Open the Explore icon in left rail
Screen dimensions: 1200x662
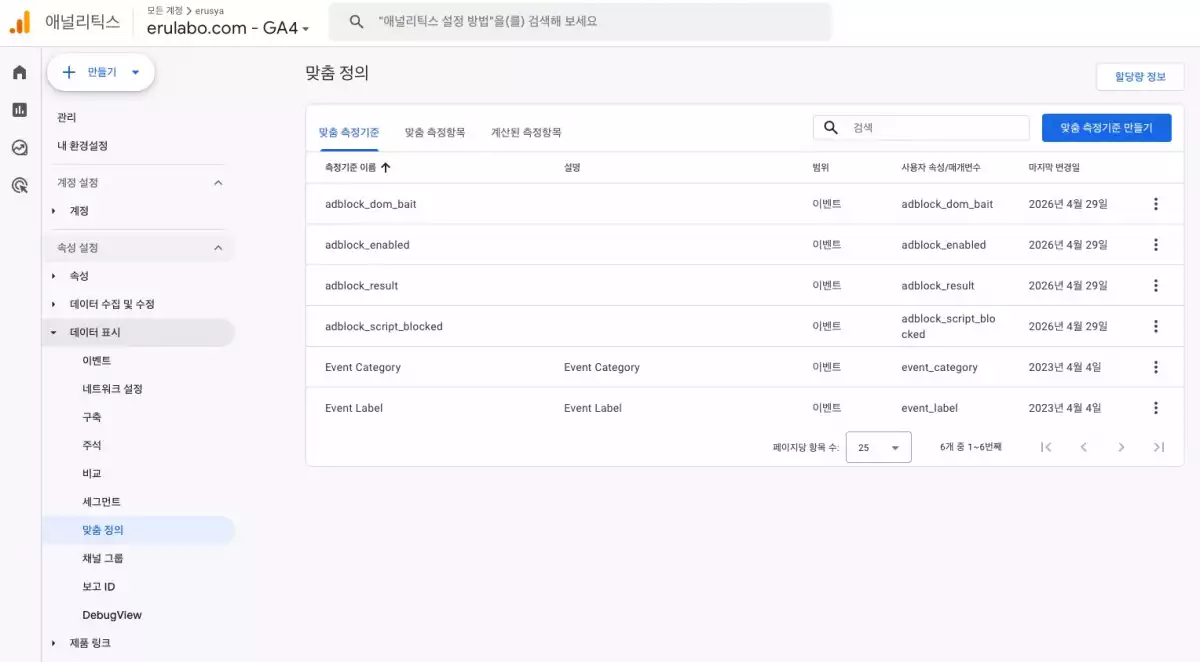click(19, 148)
